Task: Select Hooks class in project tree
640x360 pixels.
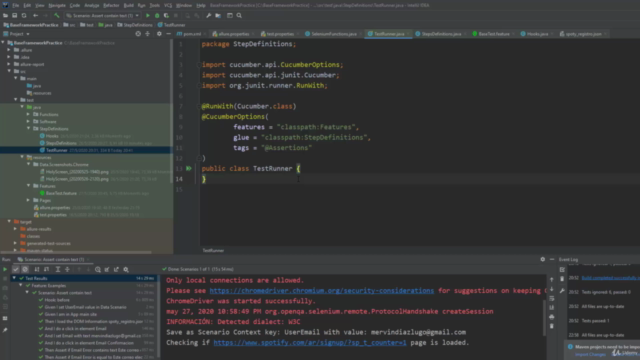Action: point(52,136)
